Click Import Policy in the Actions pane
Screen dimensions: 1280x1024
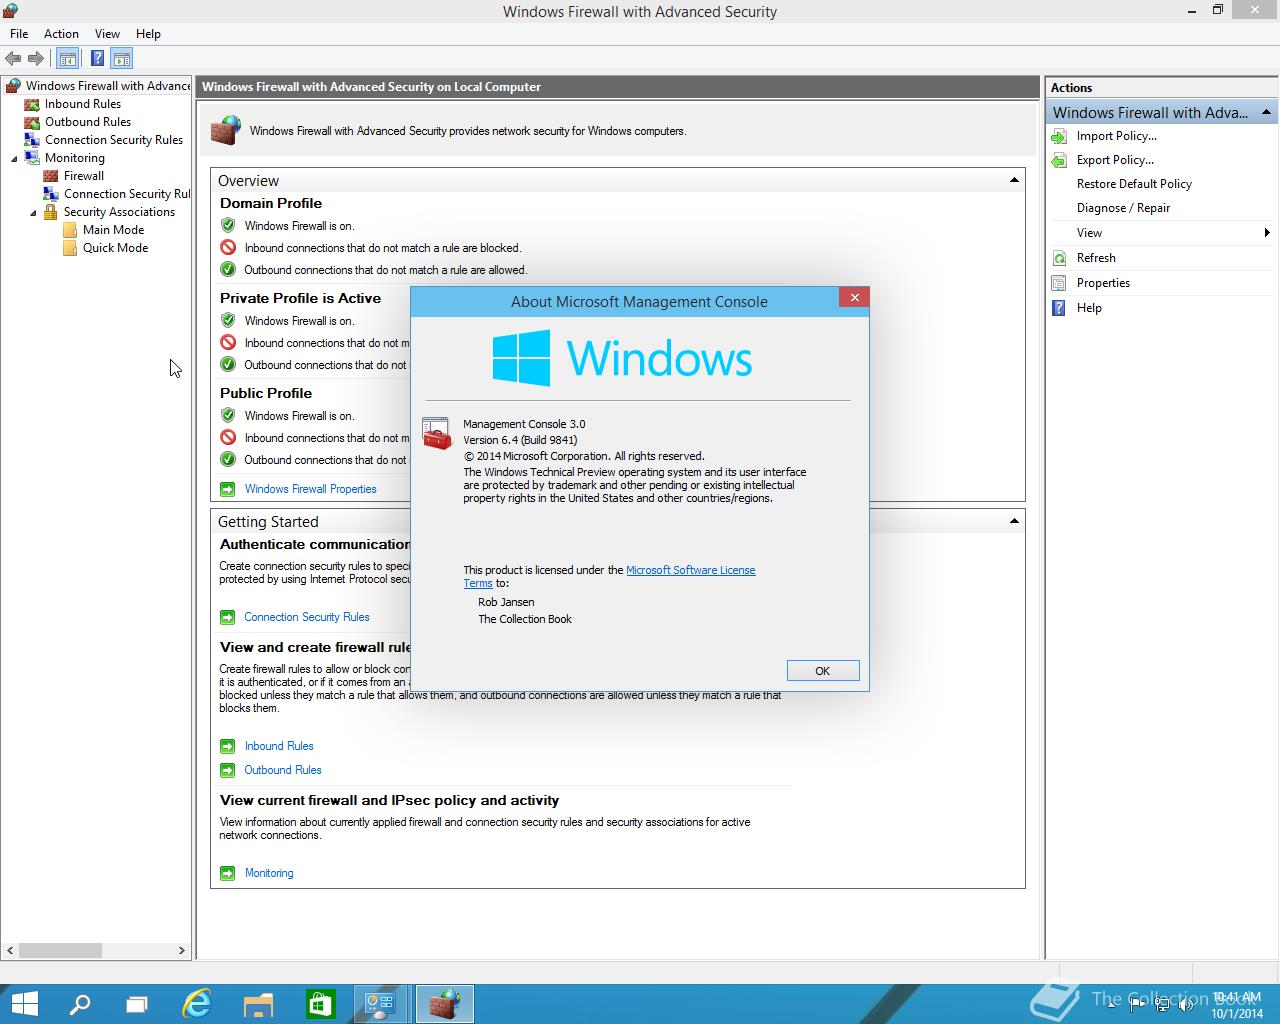tap(1116, 136)
